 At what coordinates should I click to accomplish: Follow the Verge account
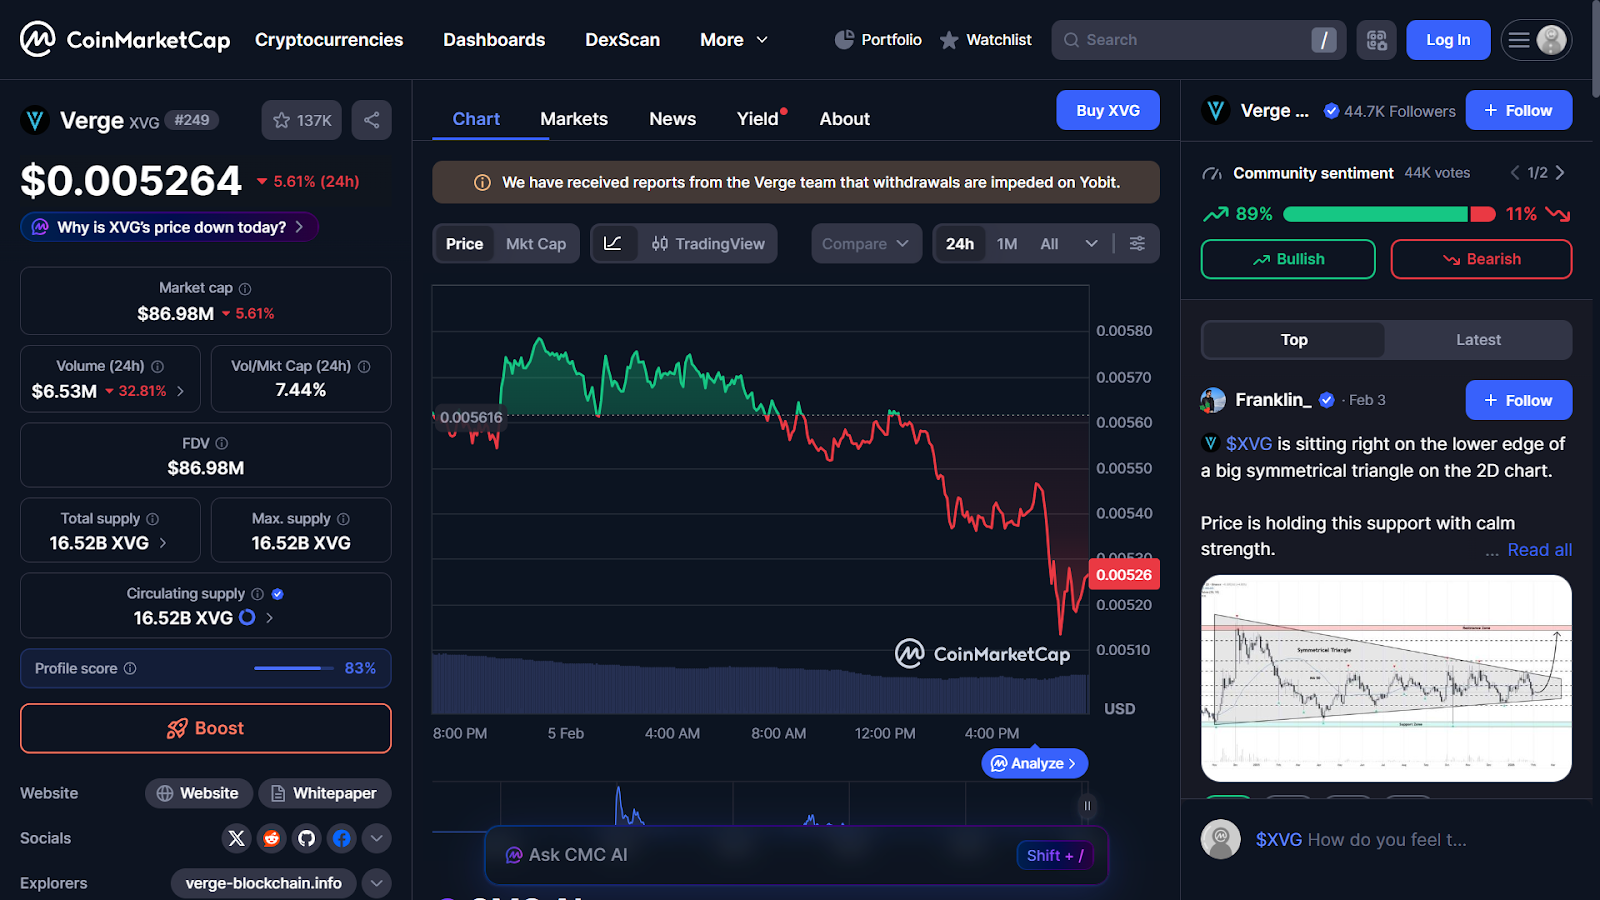click(1518, 110)
